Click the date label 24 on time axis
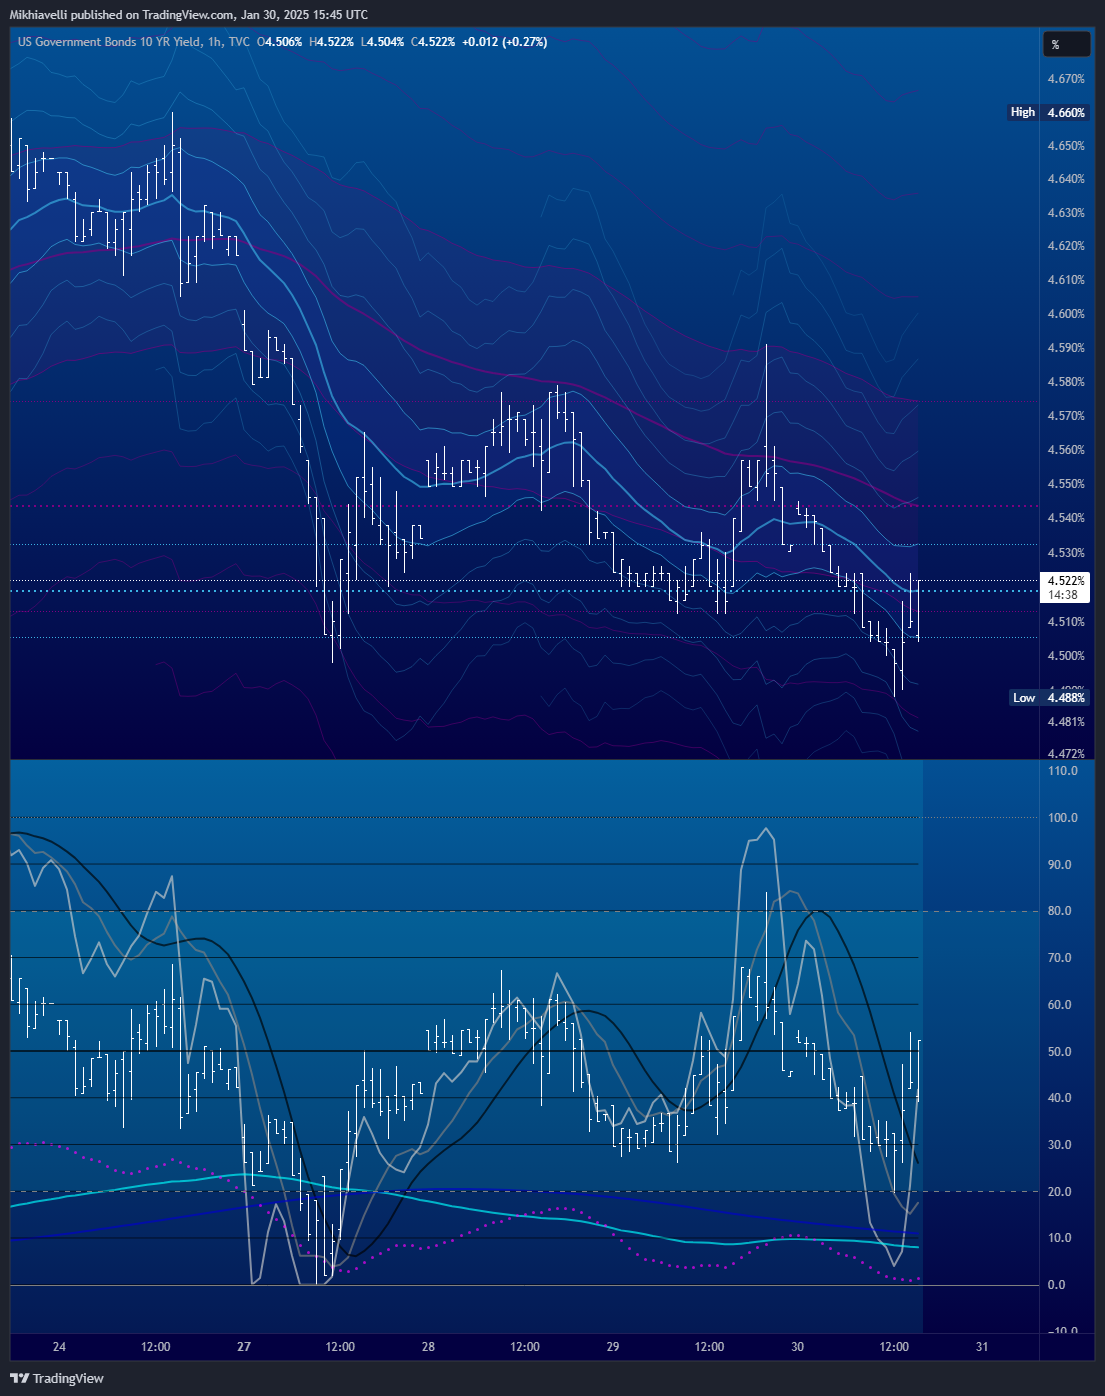The width and height of the screenshot is (1105, 1396). [59, 1347]
